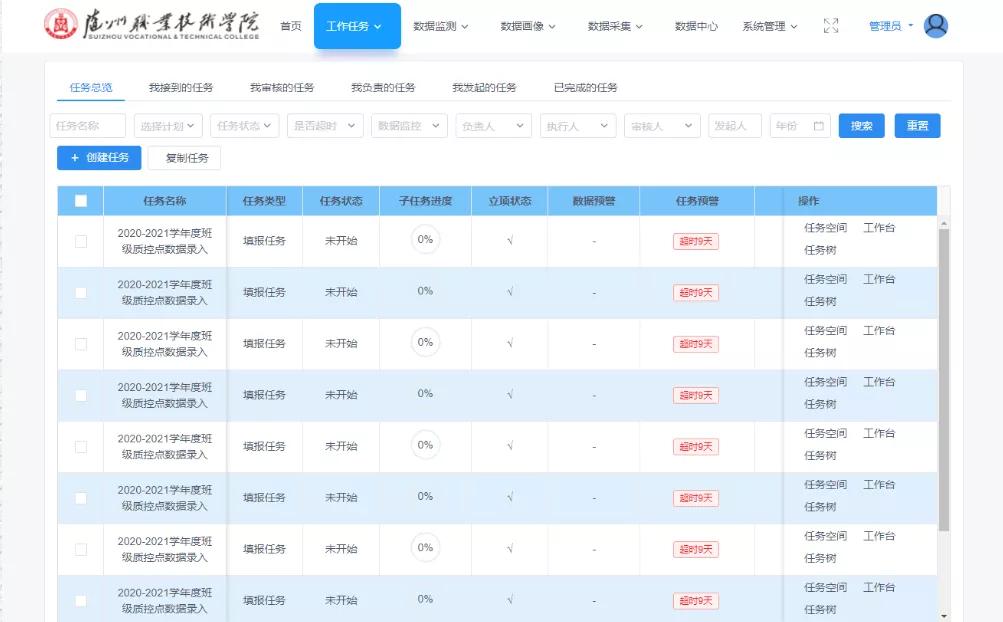The height and width of the screenshot is (622, 1003).
Task: Check the checkbox on the first task row
Action: [80, 240]
